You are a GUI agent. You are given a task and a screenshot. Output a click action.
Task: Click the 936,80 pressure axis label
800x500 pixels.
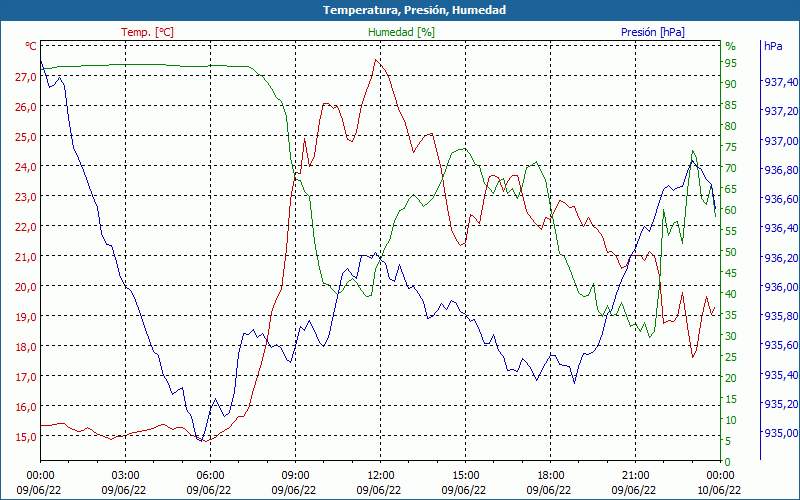pyautogui.click(x=780, y=170)
